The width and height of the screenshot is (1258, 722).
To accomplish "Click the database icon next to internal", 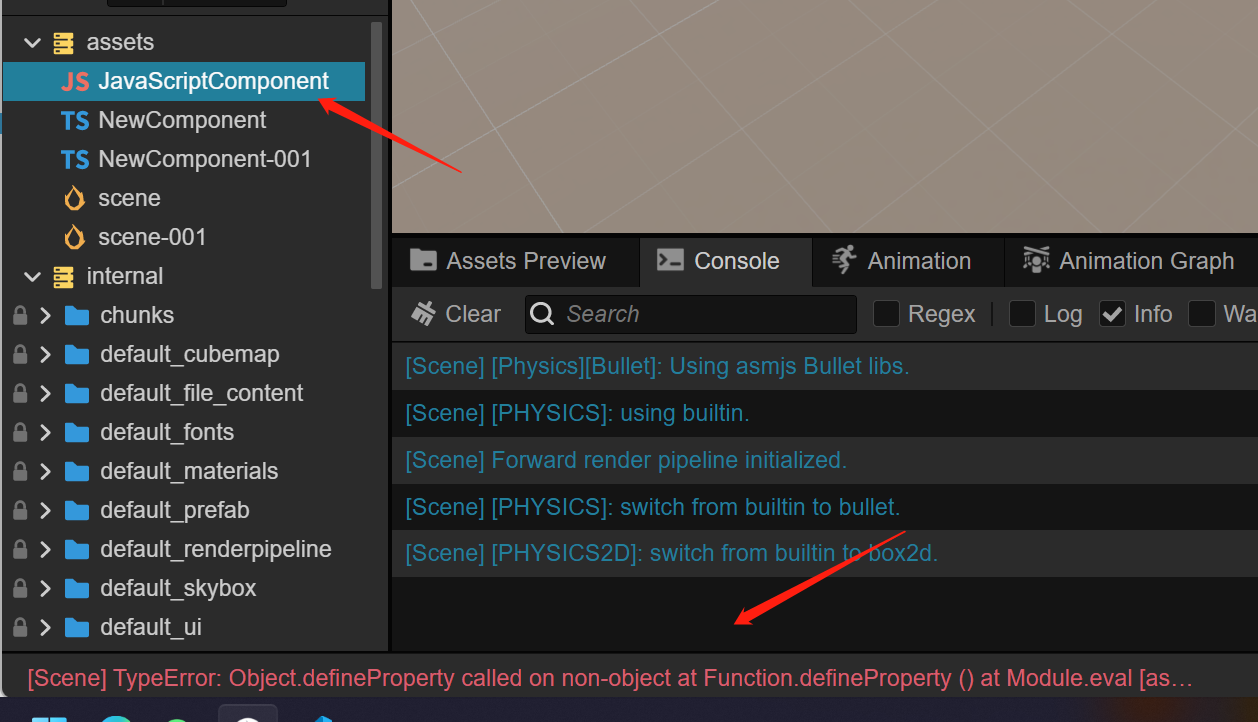I will tap(64, 277).
